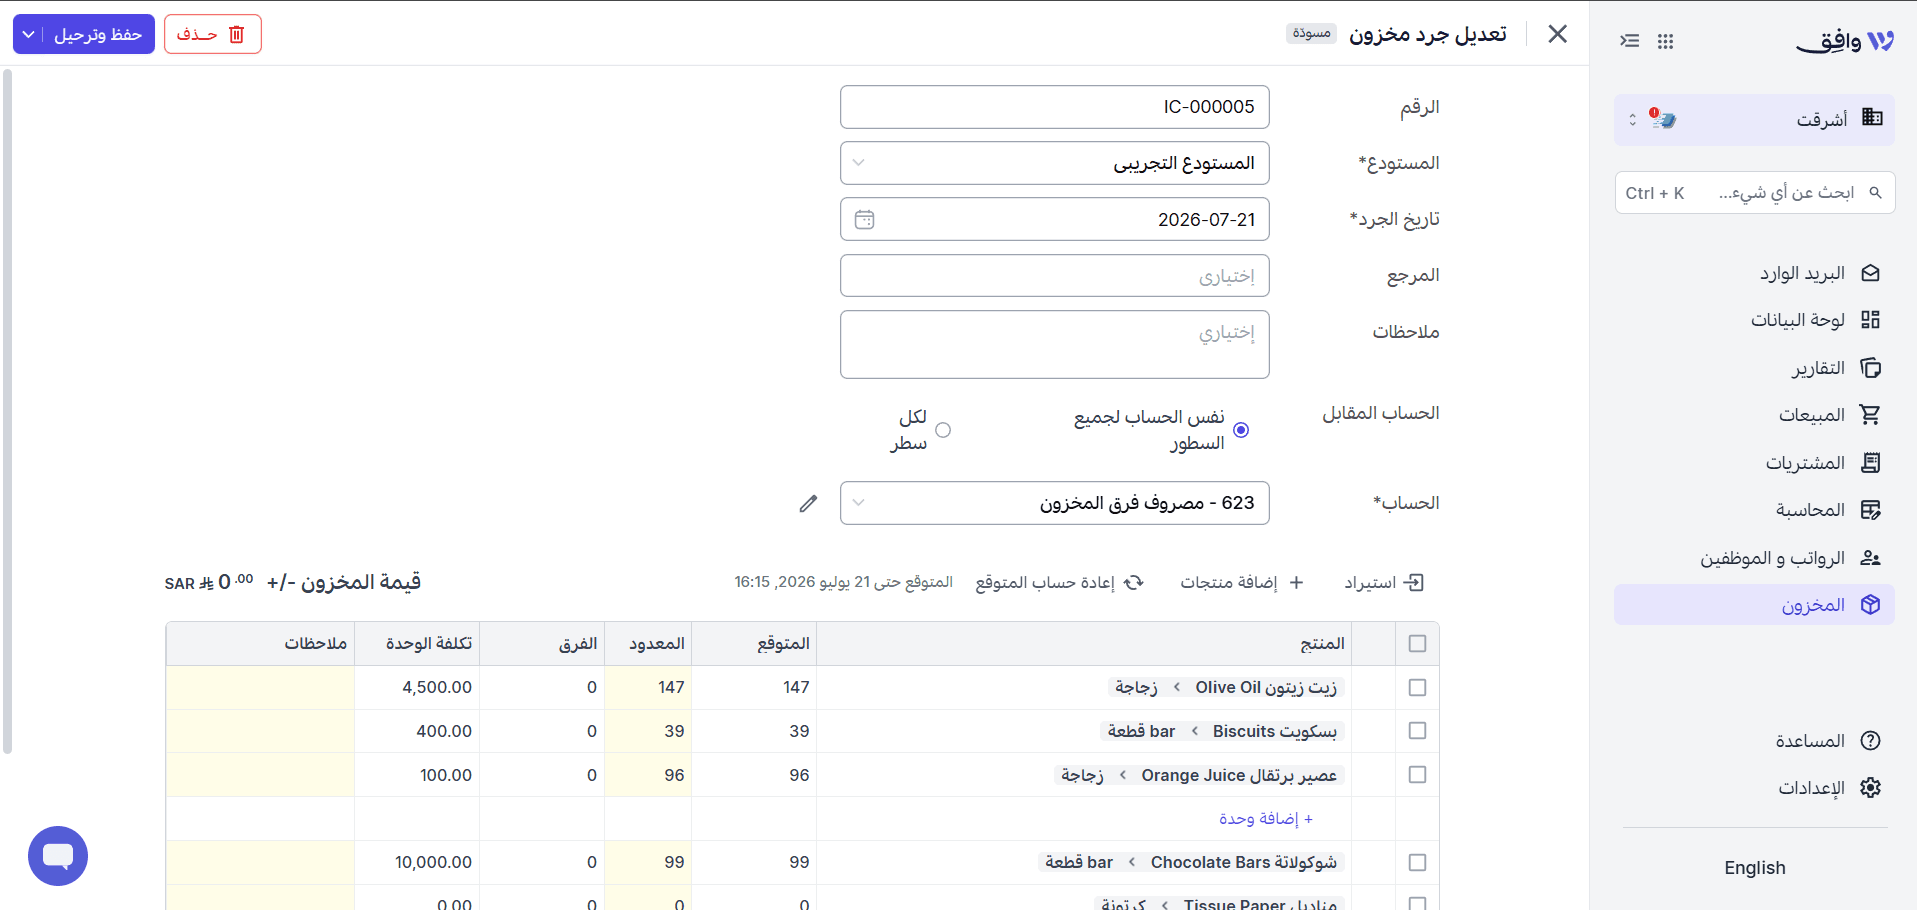Open notifications icon with red badge
1917x910 pixels.
(1663, 119)
